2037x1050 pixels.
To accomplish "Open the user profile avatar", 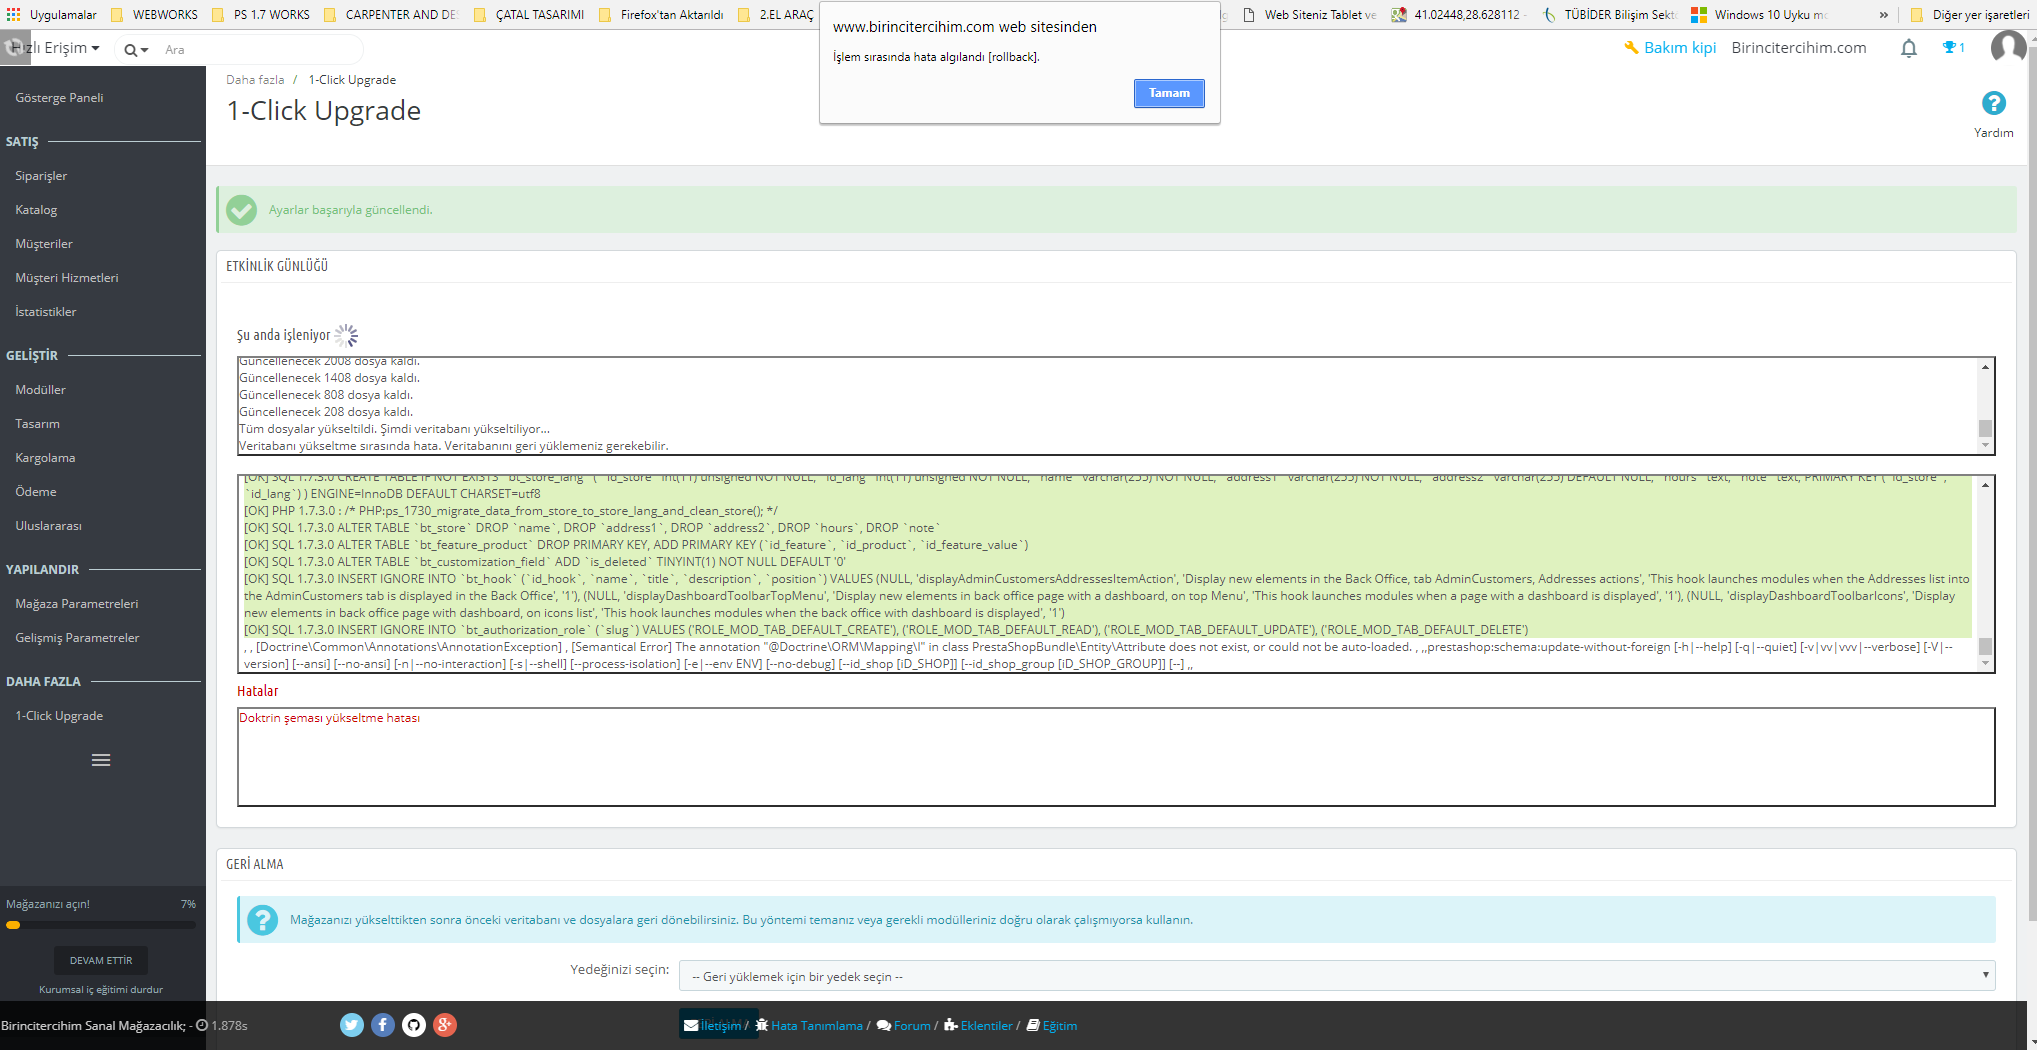I will tap(2008, 46).
